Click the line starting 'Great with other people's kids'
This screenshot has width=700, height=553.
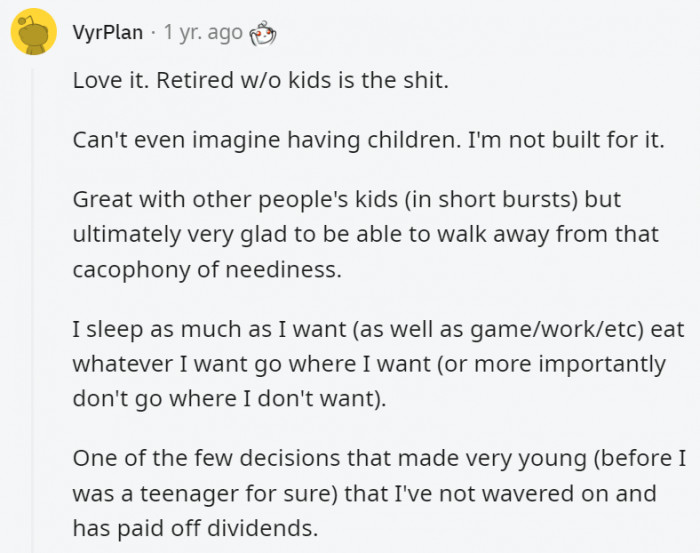click(346, 200)
